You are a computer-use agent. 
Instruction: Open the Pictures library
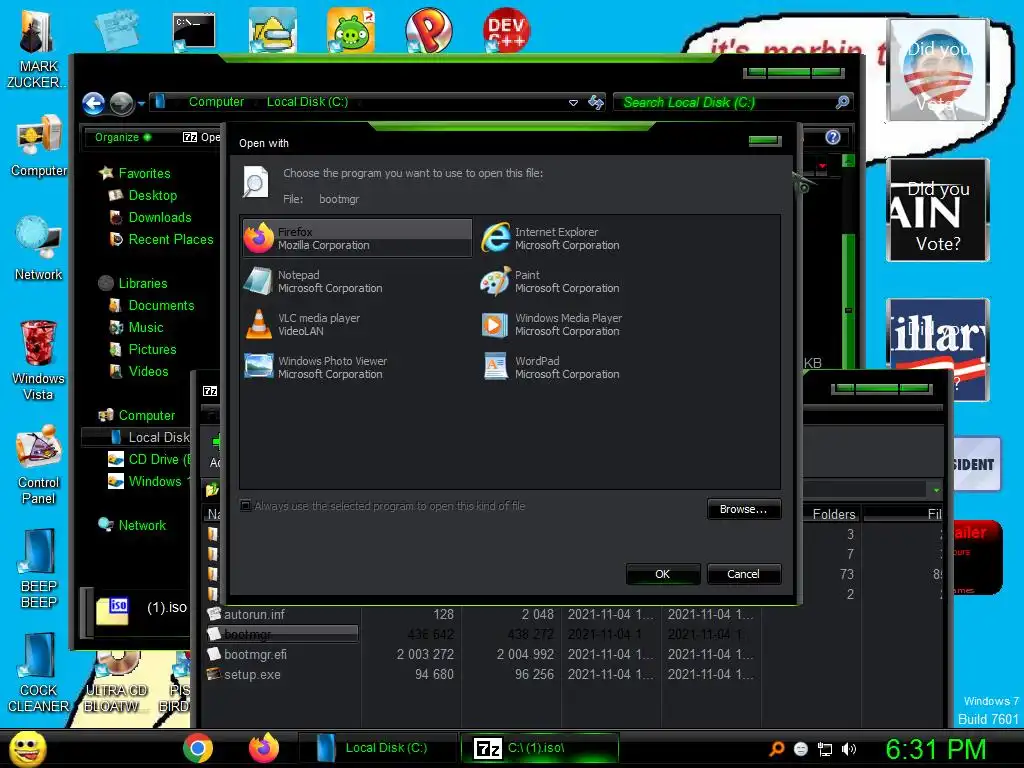pyautogui.click(x=152, y=349)
